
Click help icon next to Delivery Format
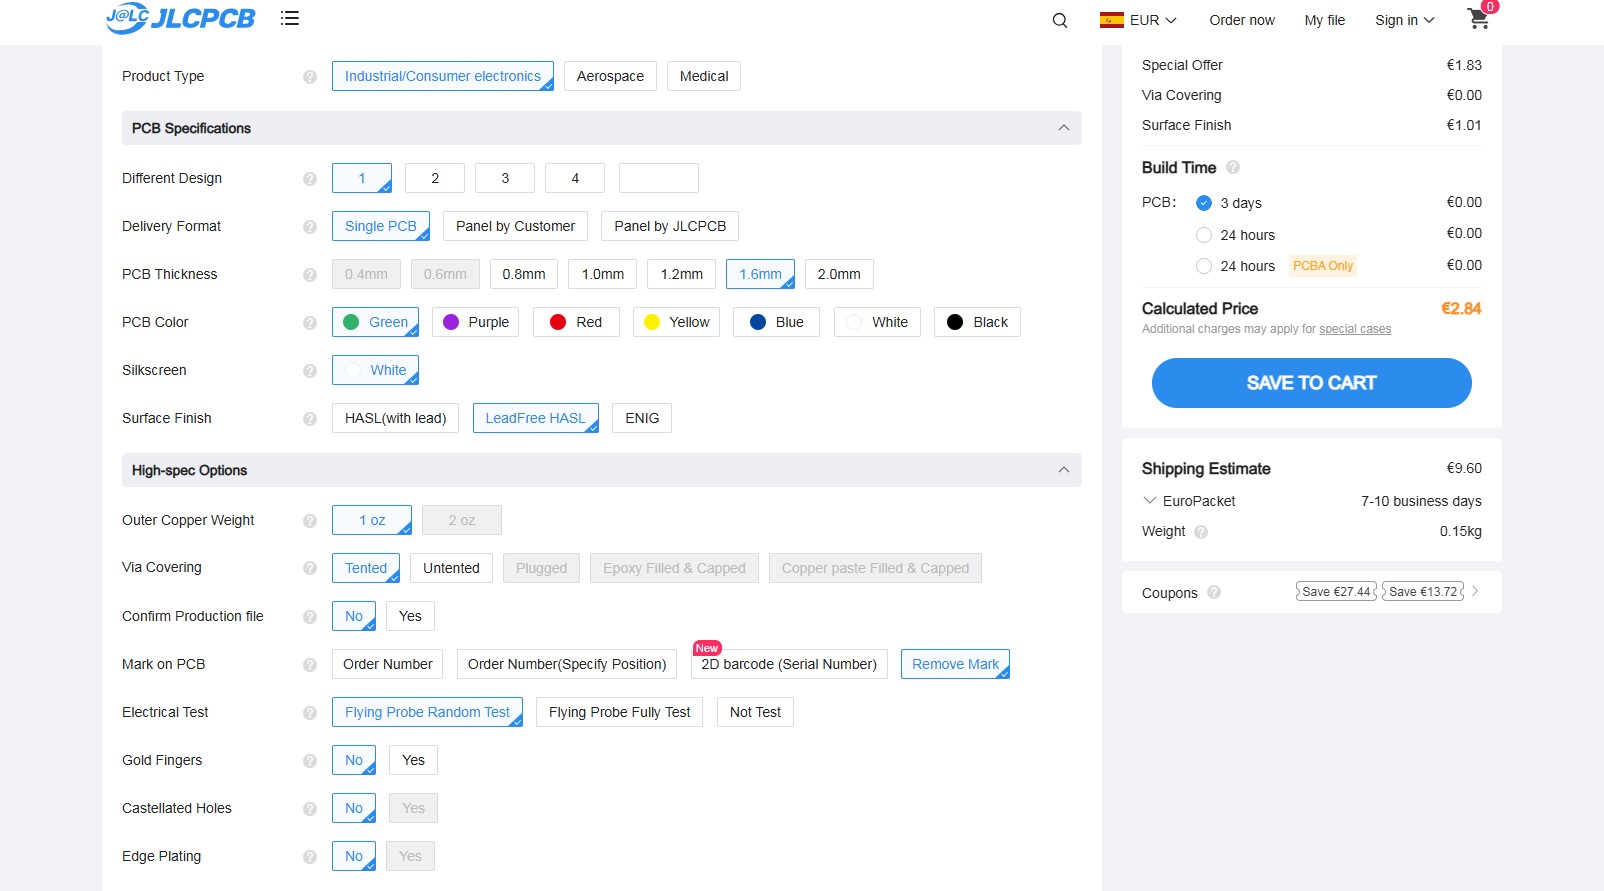point(310,227)
